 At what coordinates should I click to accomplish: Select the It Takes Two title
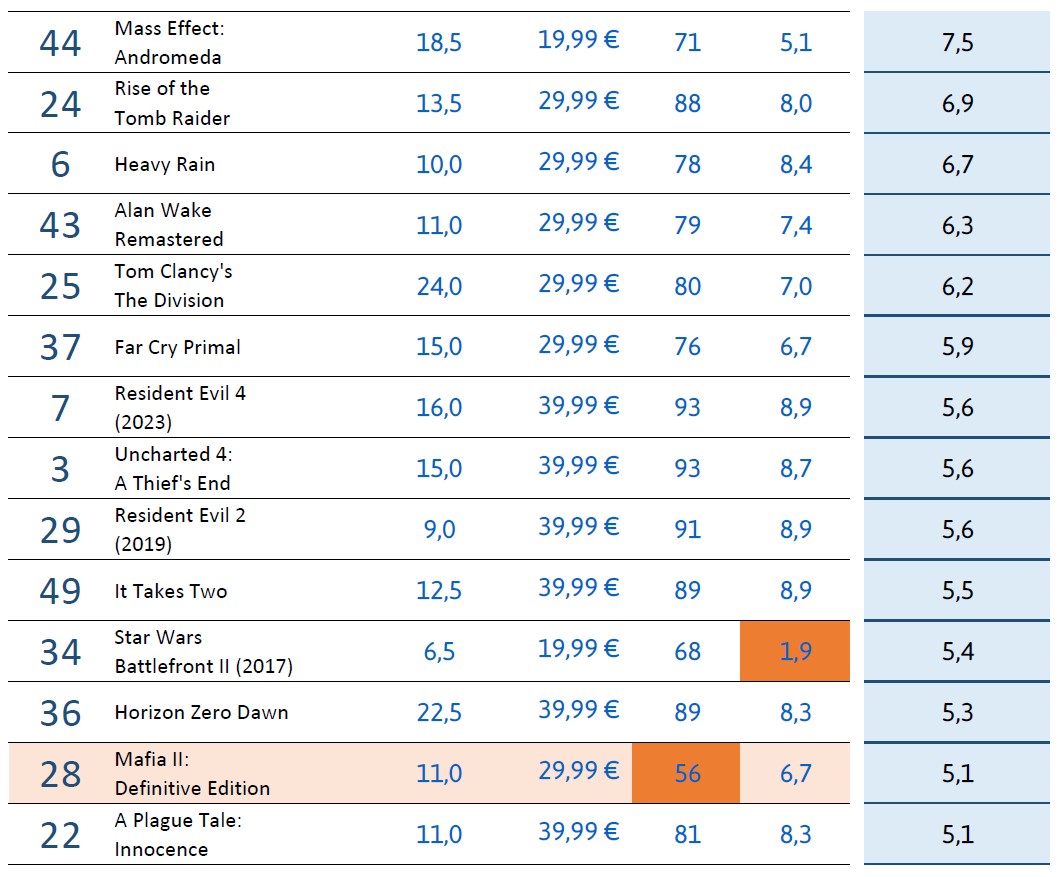[x=171, y=591]
